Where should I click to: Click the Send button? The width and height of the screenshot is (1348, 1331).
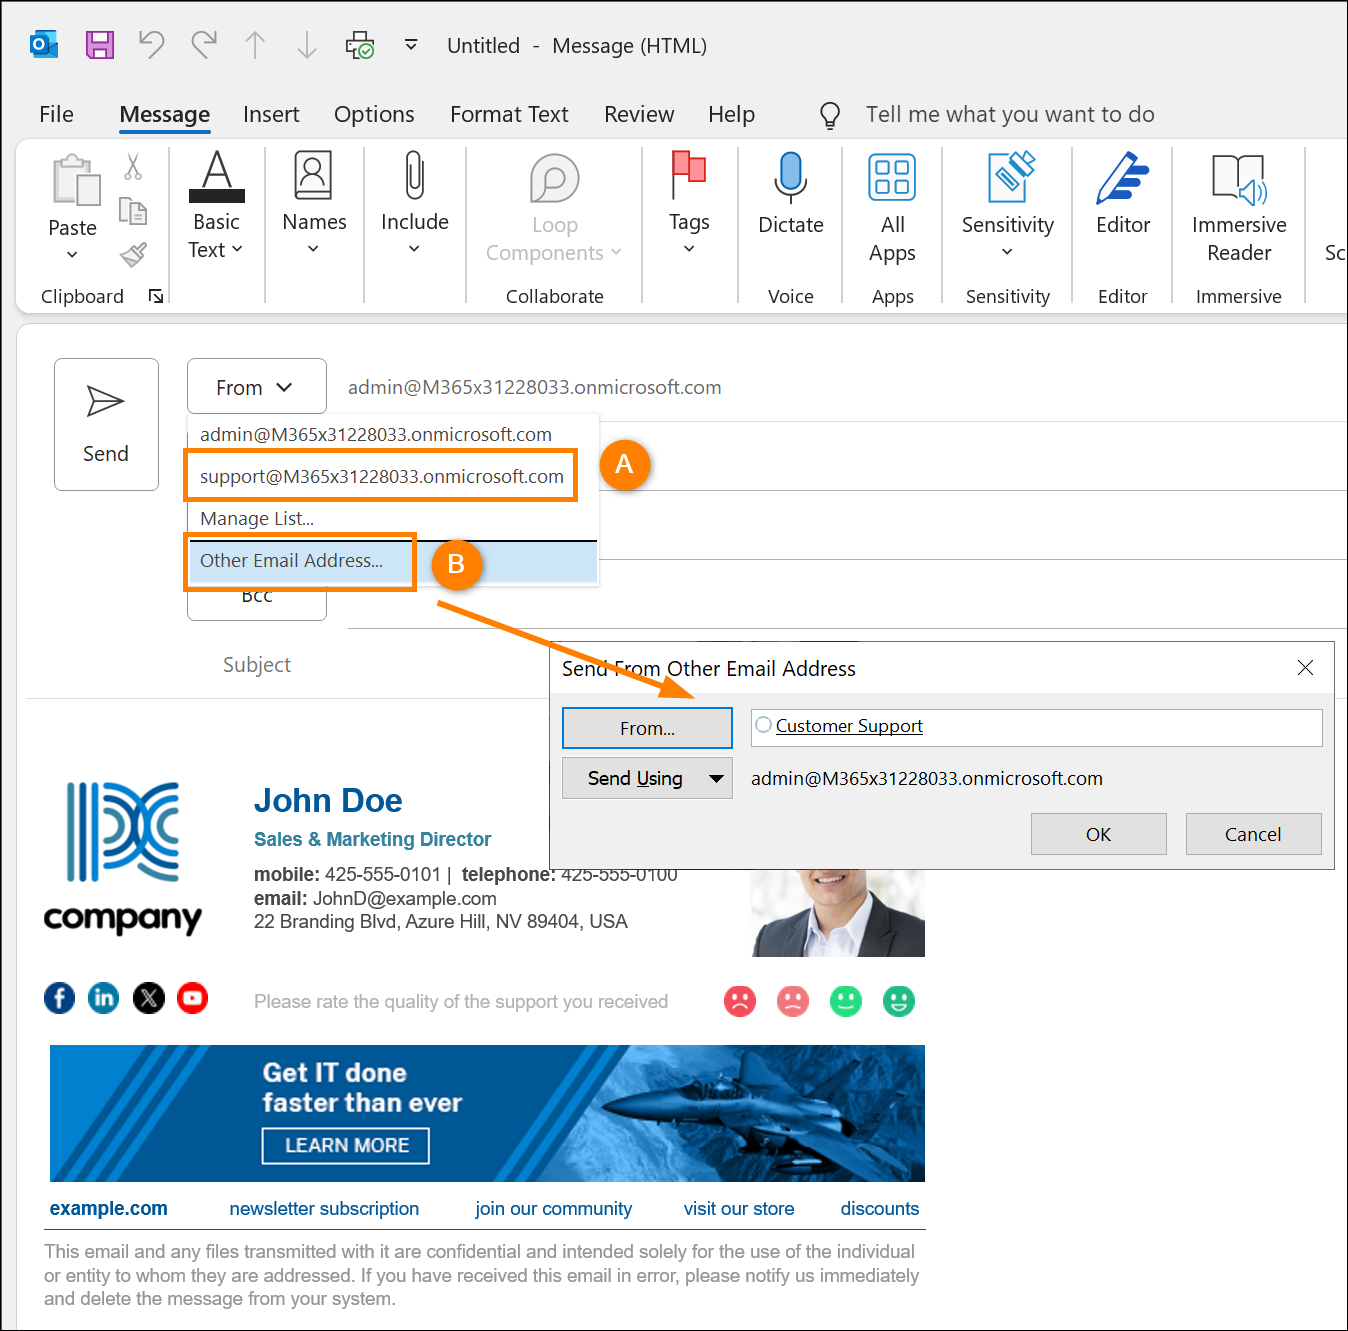tap(106, 424)
